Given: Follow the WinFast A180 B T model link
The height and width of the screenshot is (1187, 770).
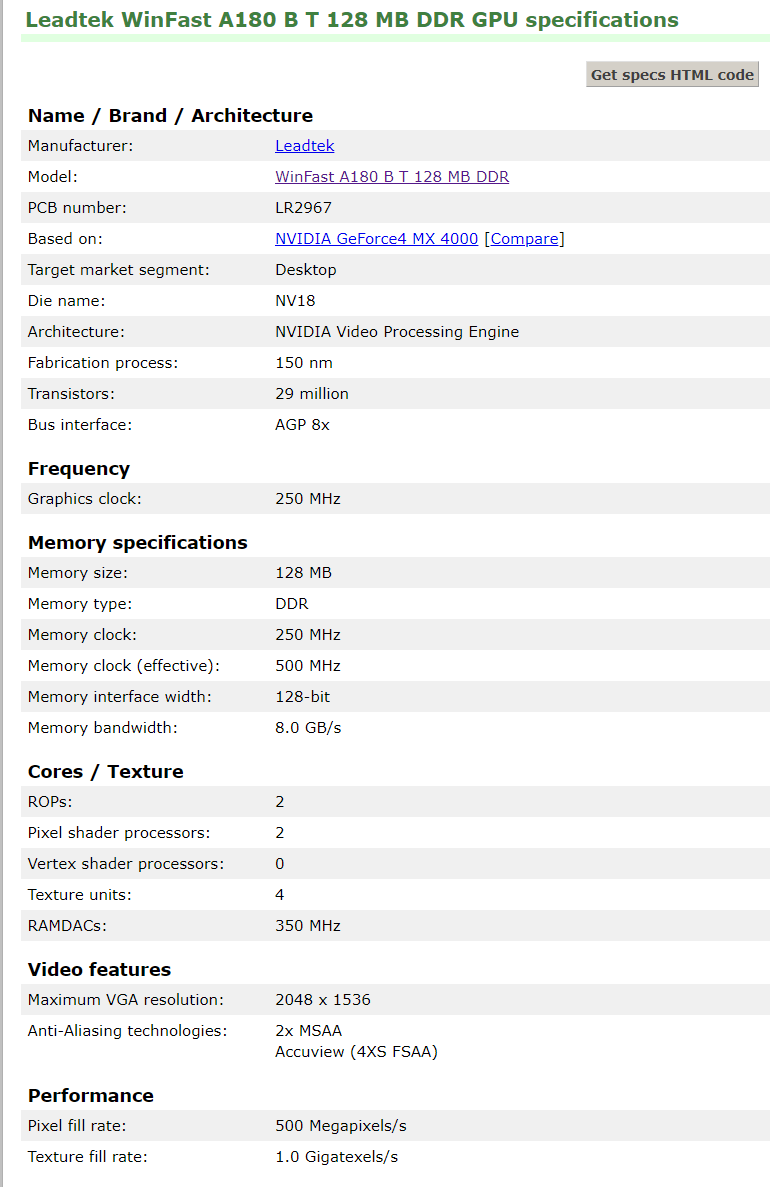Looking at the screenshot, I should pos(392,177).
